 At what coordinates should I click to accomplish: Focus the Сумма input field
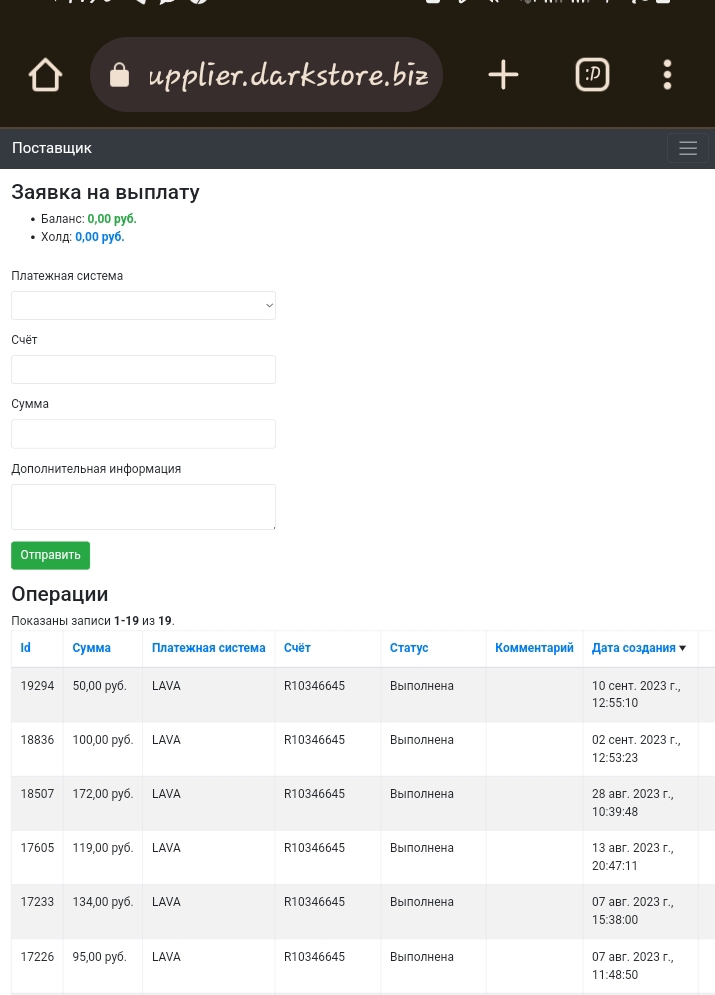[x=143, y=434]
